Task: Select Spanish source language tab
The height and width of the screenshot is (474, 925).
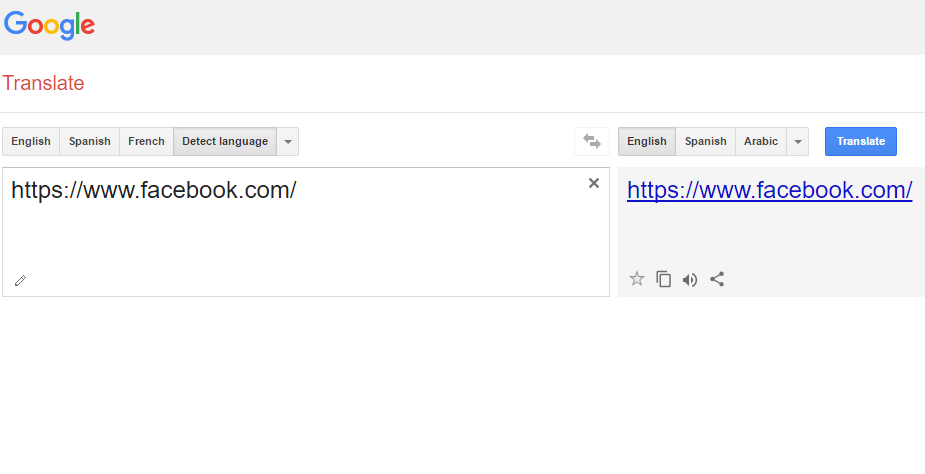Action: 90,142
